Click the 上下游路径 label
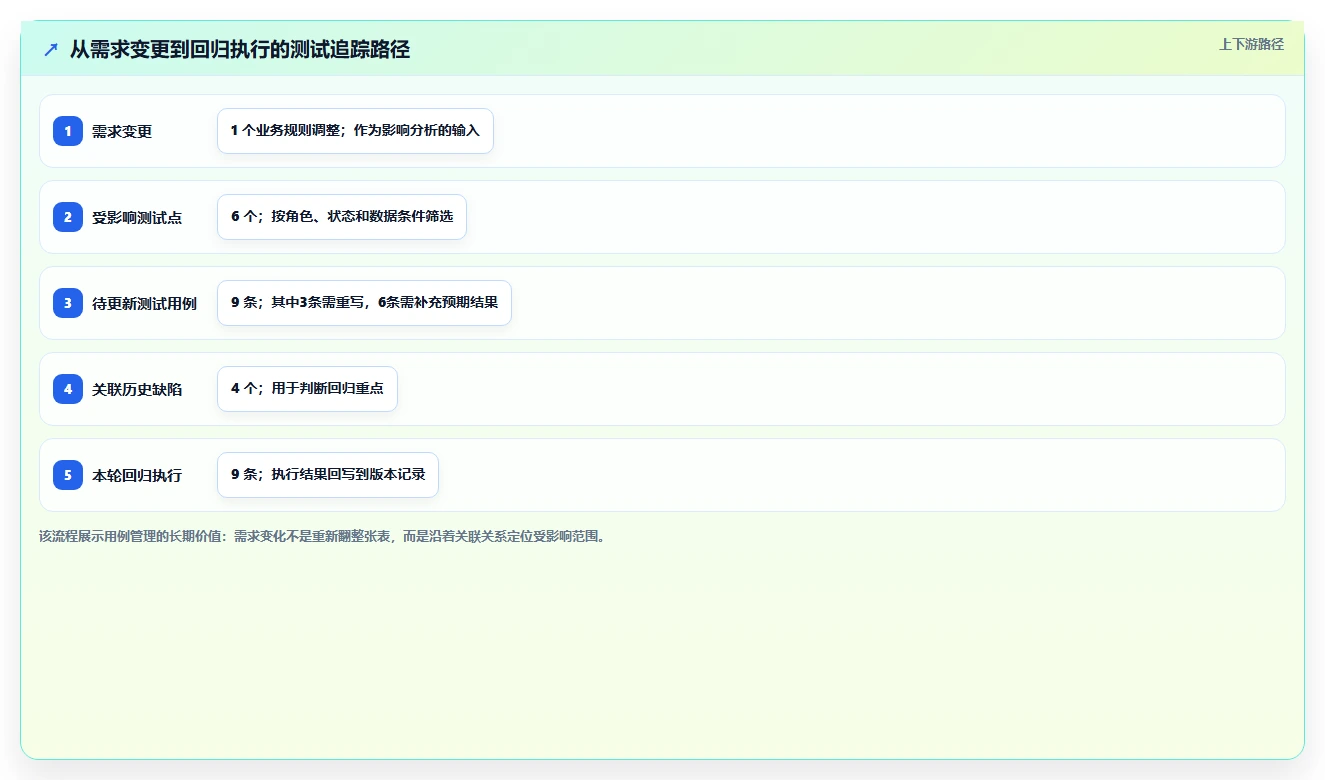This screenshot has width=1325, height=780. [x=1251, y=44]
